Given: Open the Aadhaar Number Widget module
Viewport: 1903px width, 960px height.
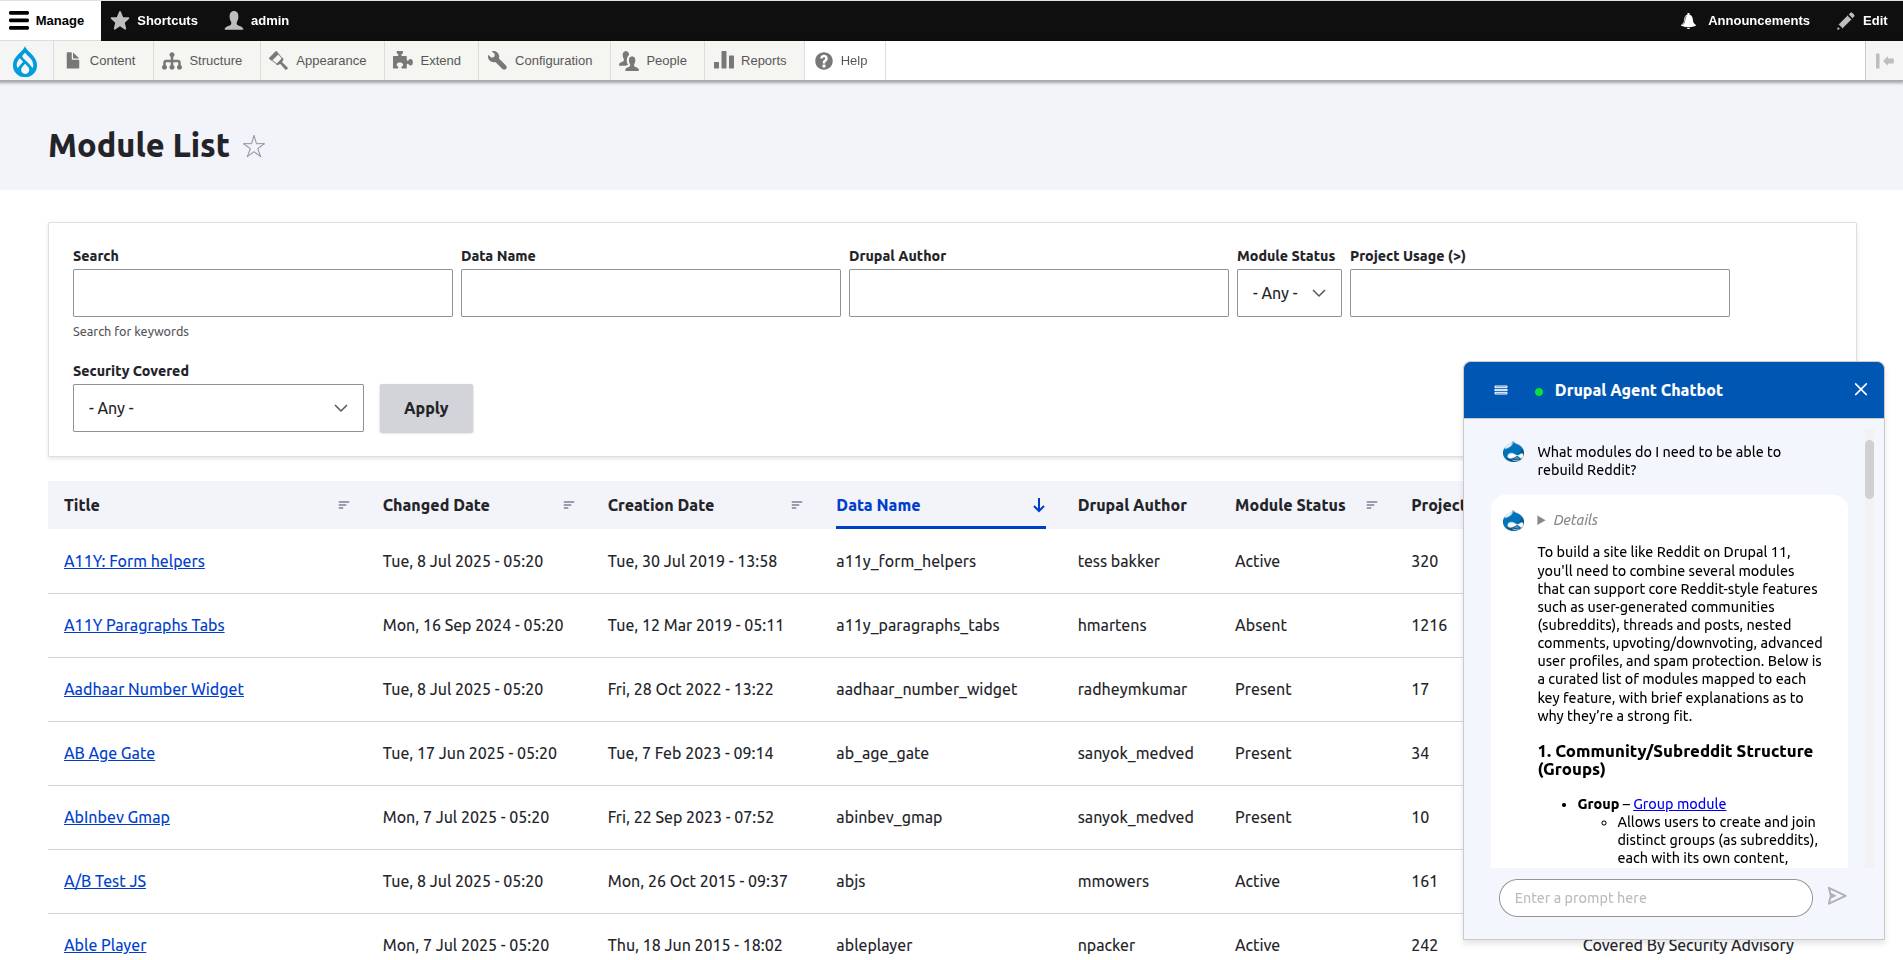Looking at the screenshot, I should point(154,689).
